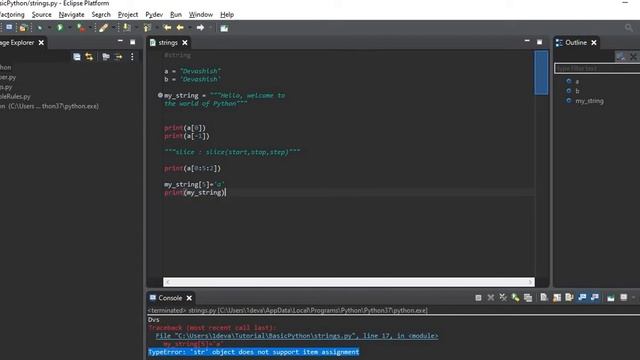This screenshot has width=640, height=360.
Task: Open the Navigate menu
Action: click(x=71, y=15)
